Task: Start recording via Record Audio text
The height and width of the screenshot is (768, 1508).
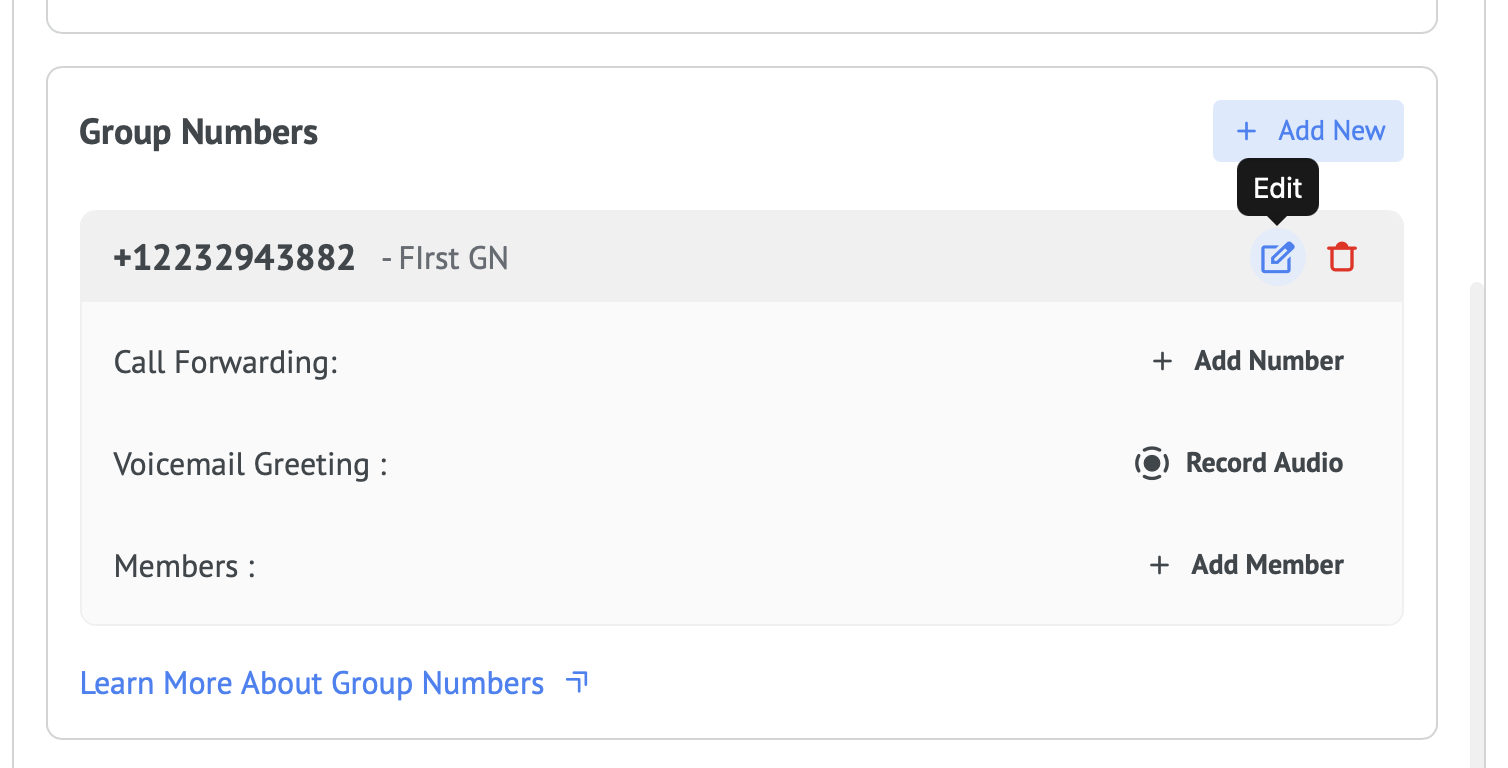Action: coord(1264,463)
